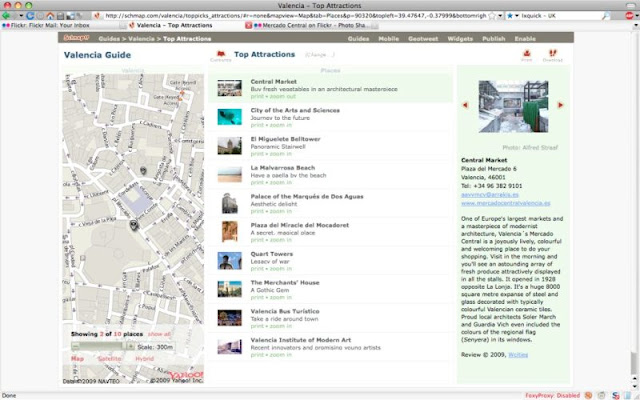The height and width of the screenshot is (400, 640).
Task: Reload the page with the blue refresh icon
Action: click(30, 16)
